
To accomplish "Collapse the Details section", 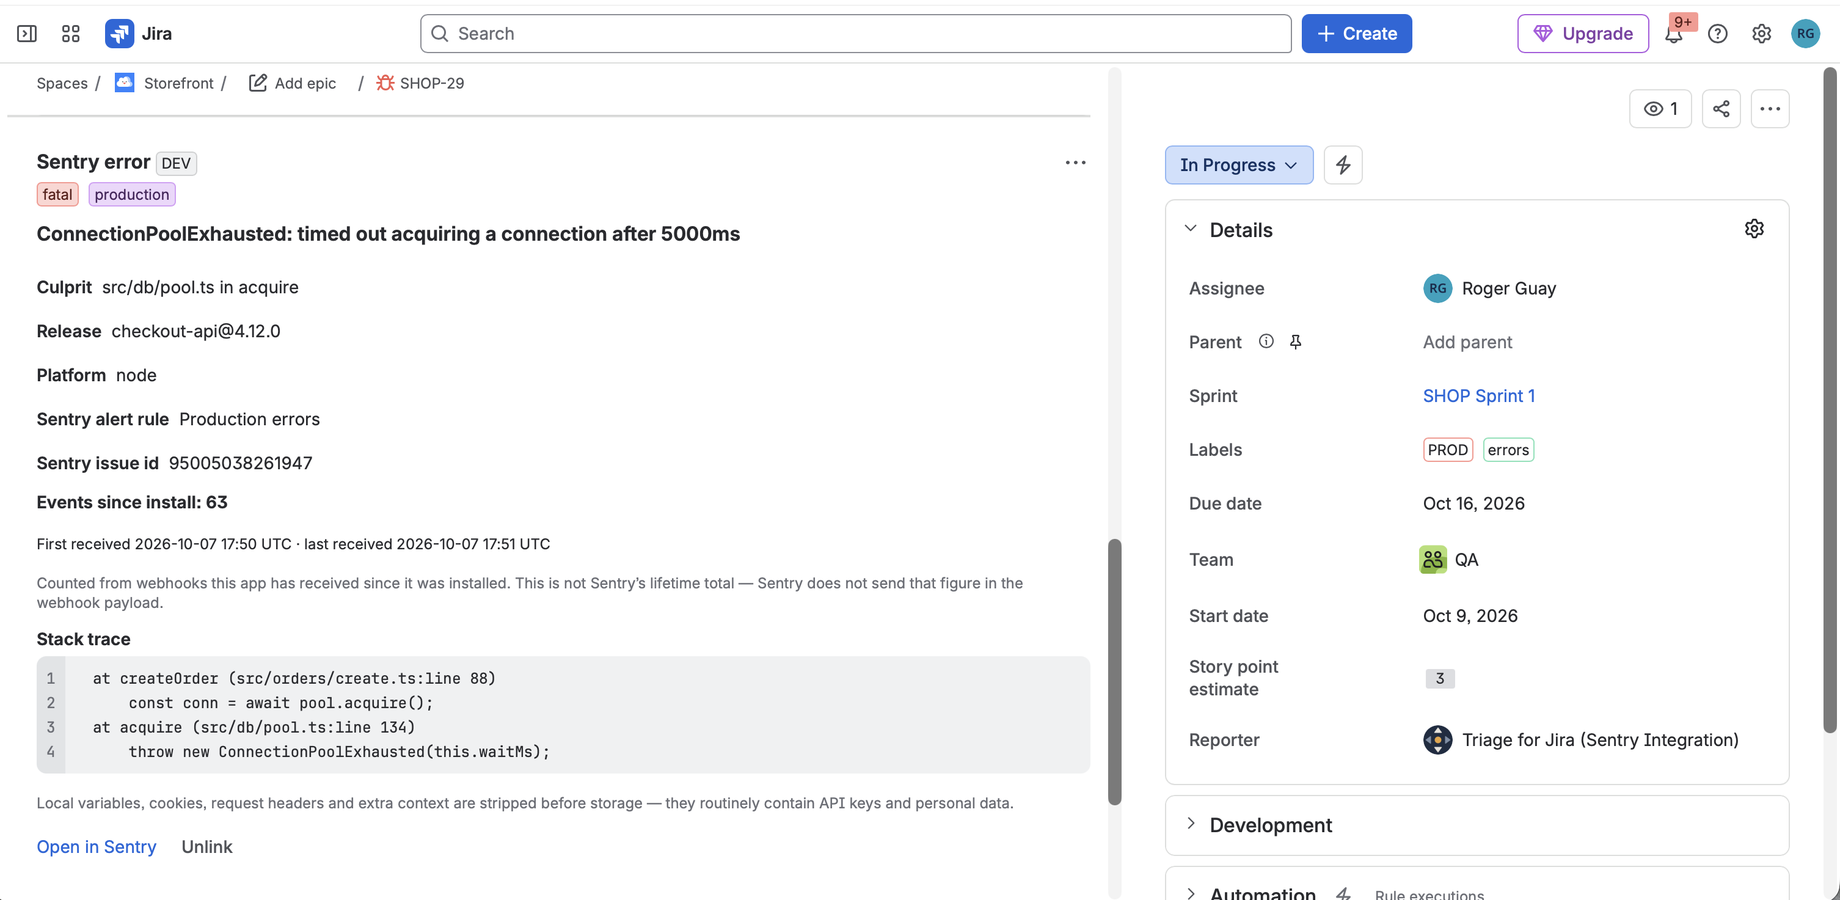I will tap(1191, 229).
